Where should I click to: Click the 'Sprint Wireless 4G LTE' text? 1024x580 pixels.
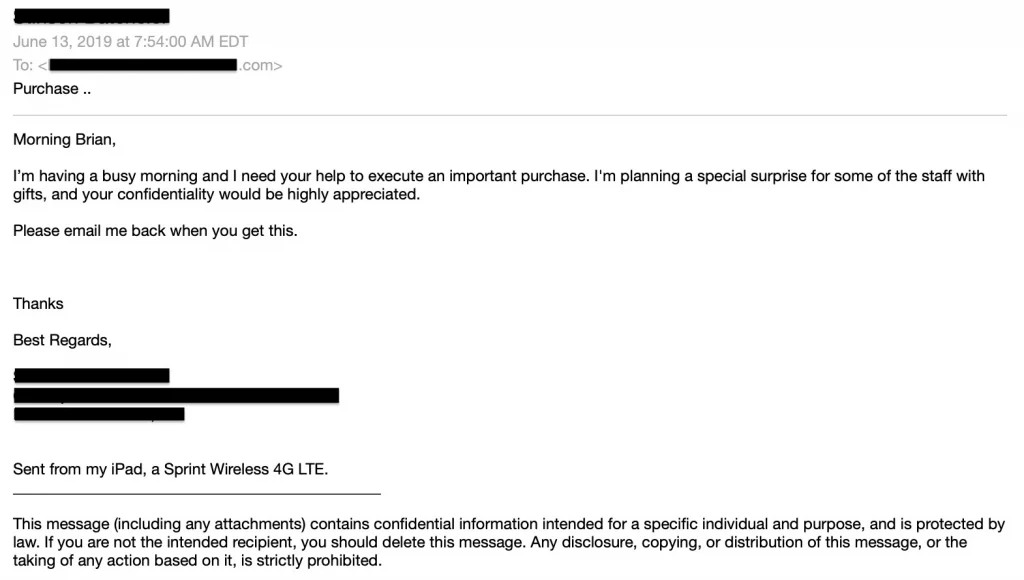[246, 469]
